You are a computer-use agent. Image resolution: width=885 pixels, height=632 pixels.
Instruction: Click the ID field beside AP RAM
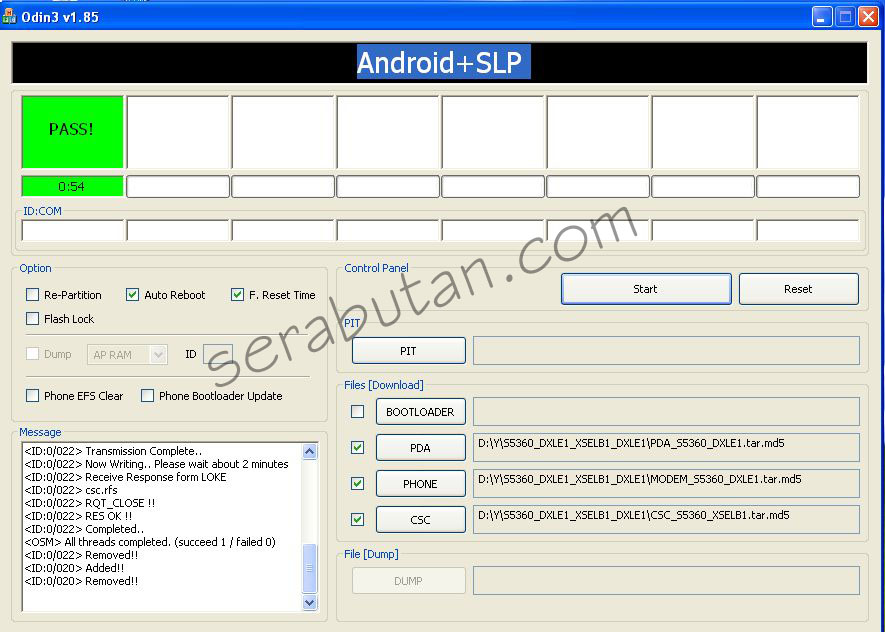[x=218, y=354]
